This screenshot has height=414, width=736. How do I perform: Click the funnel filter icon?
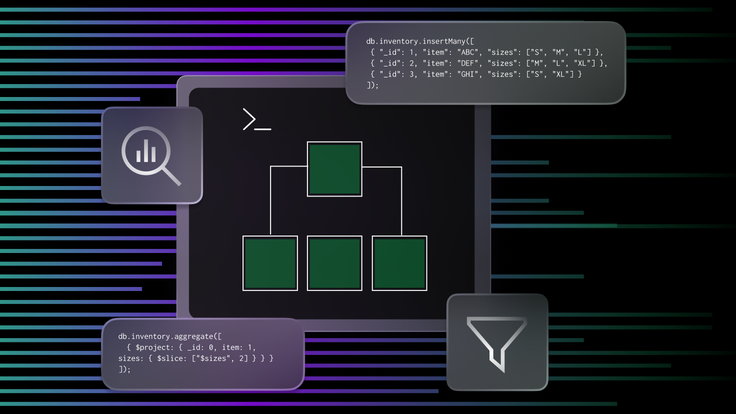497,344
